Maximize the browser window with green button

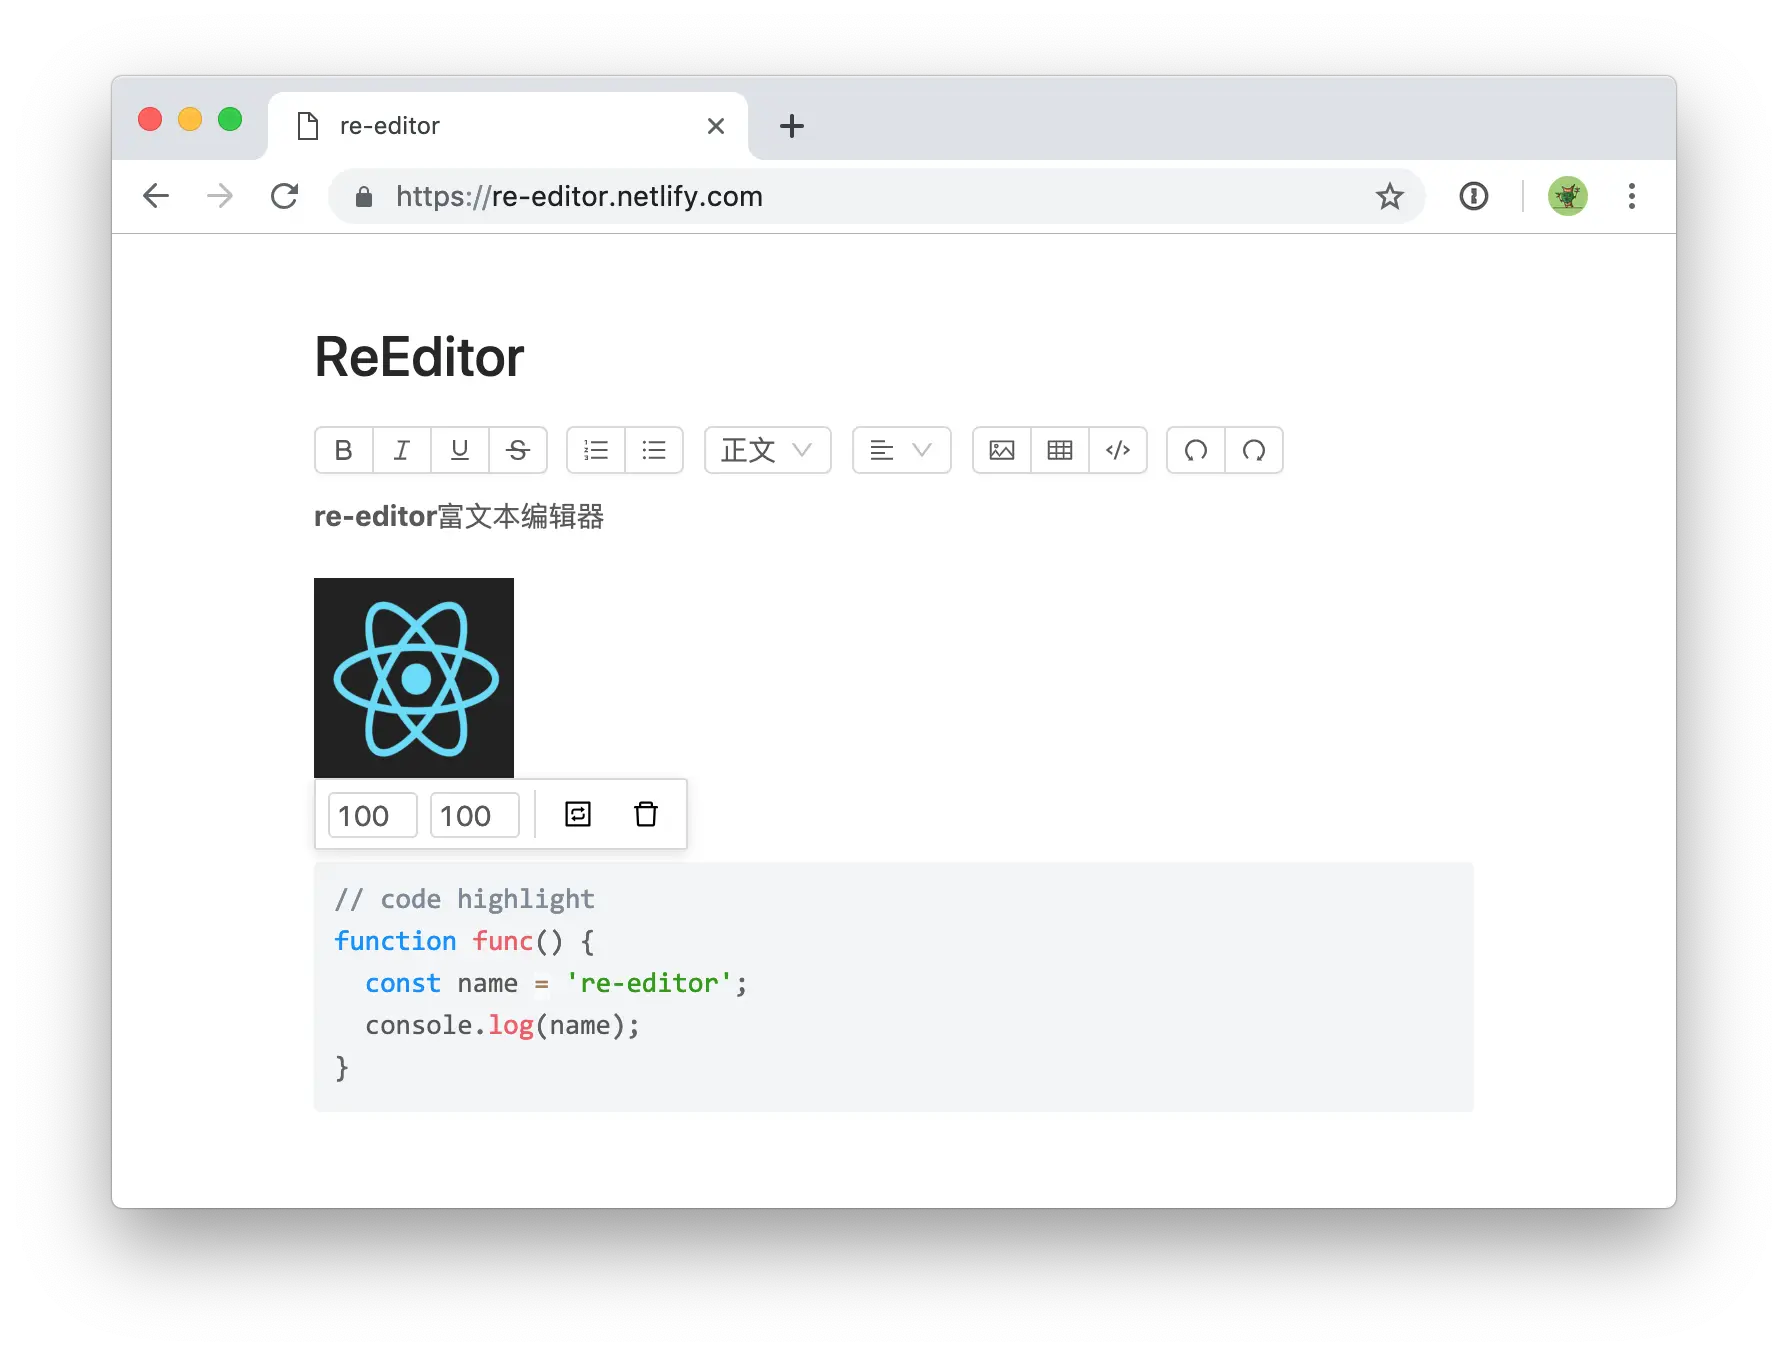tap(230, 119)
